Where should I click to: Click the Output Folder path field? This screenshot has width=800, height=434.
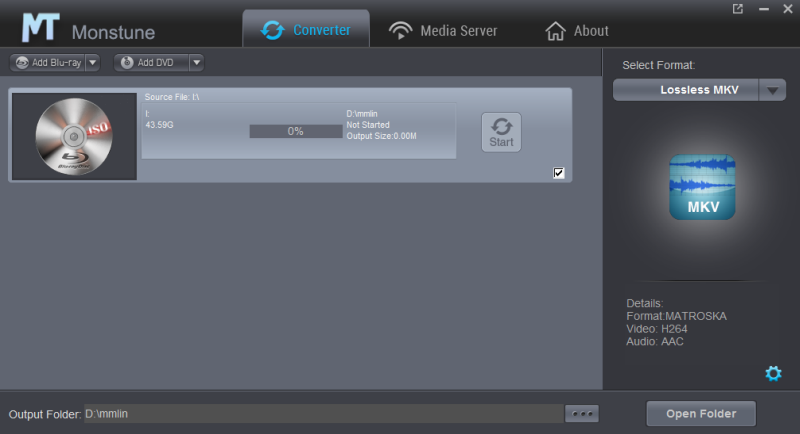point(320,413)
